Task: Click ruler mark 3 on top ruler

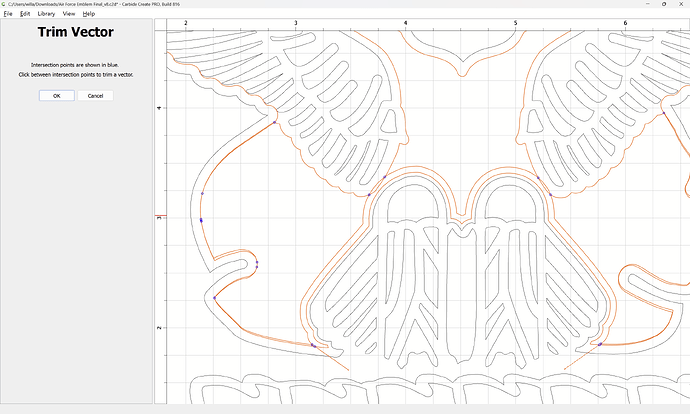Action: 296,23
